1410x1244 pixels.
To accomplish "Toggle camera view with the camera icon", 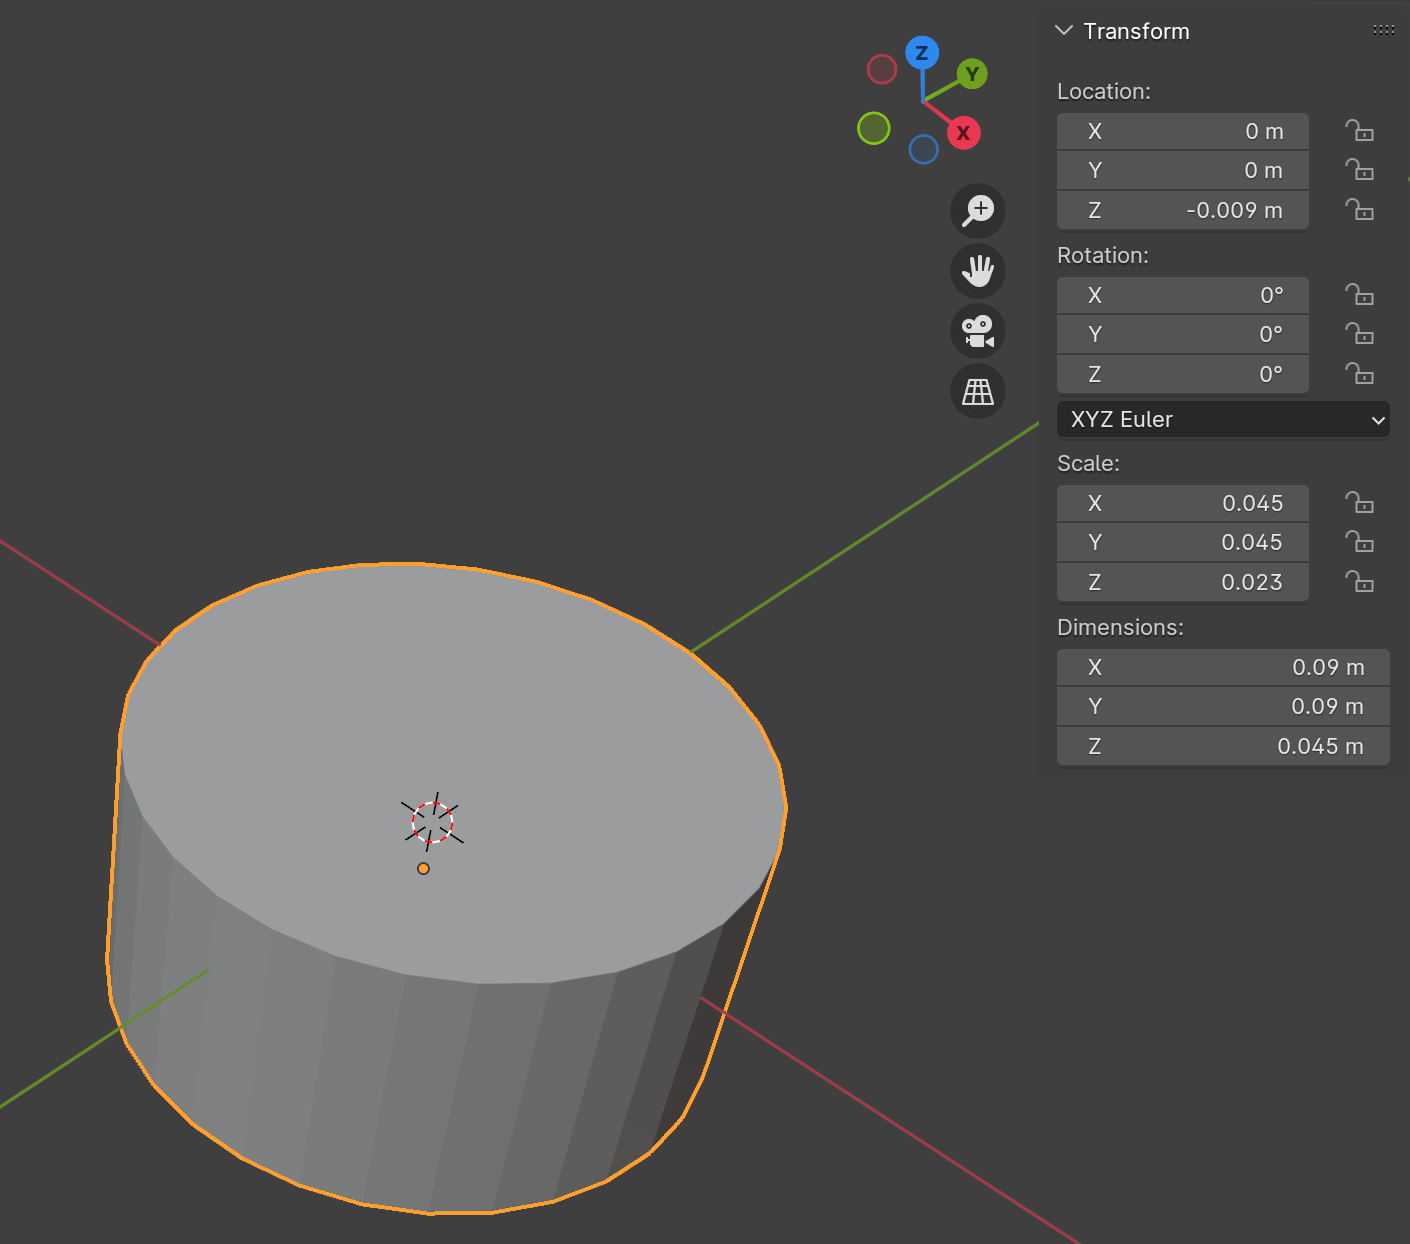I will (978, 331).
